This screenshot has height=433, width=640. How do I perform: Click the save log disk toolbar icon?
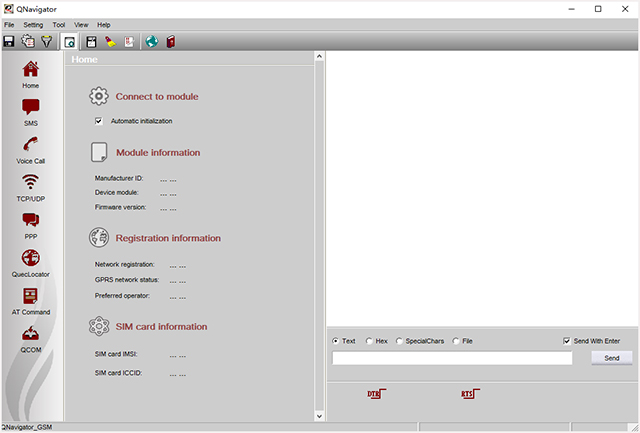coord(91,42)
